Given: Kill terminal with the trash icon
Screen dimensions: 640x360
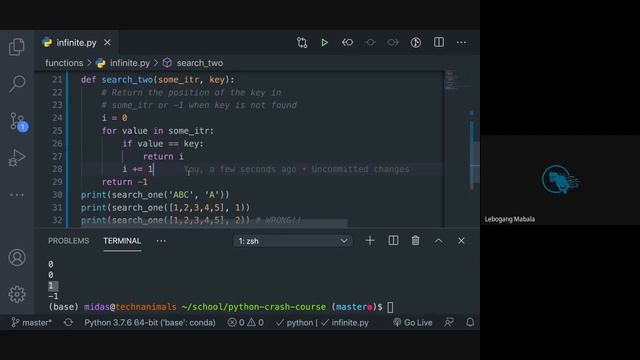Looking at the screenshot, I should click(x=416, y=241).
